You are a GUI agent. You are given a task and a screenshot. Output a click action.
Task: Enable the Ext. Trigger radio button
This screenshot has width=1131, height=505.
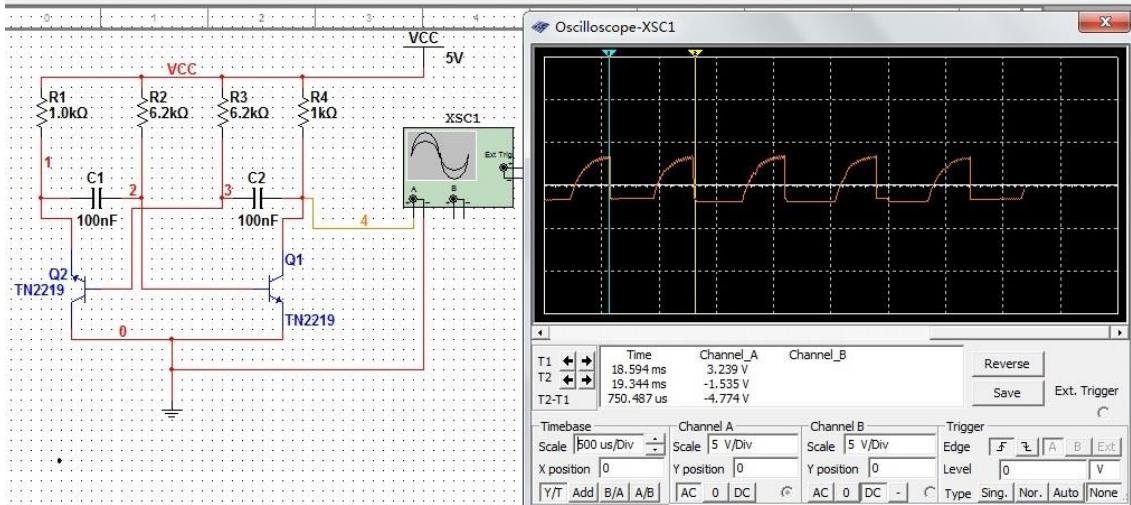1104,411
